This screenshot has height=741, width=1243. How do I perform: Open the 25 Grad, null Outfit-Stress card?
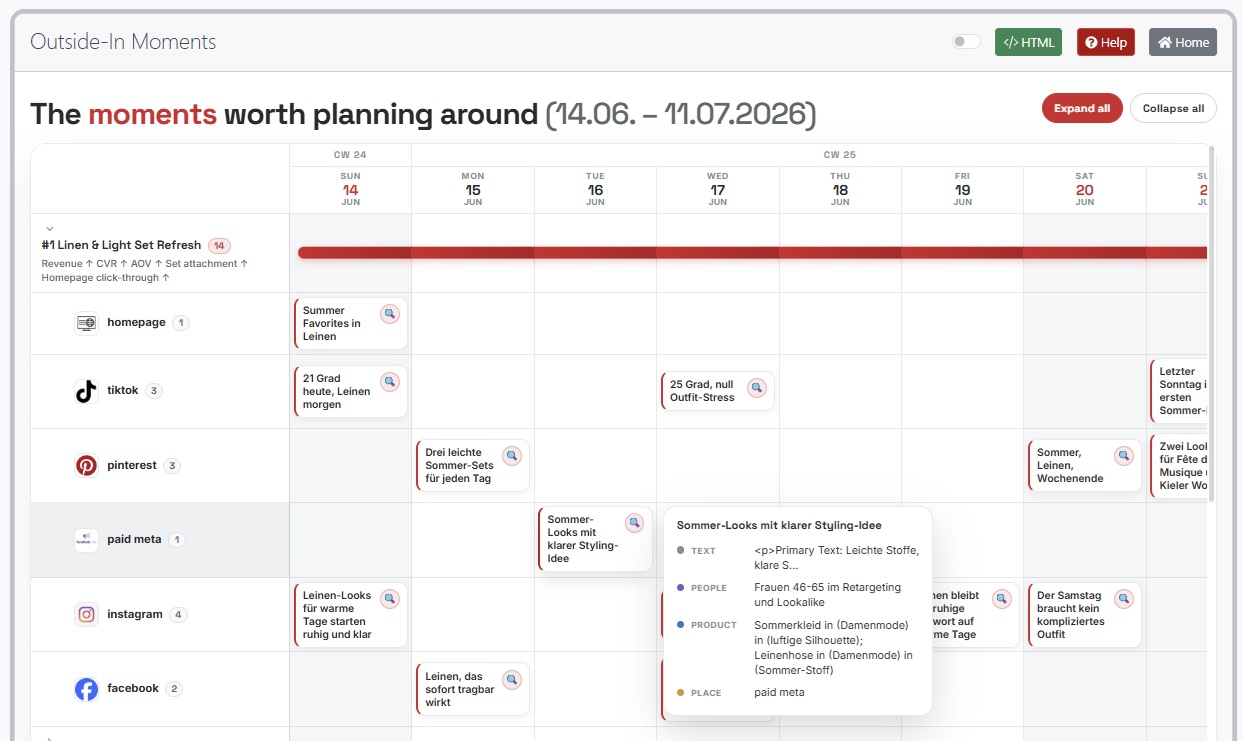tap(718, 391)
